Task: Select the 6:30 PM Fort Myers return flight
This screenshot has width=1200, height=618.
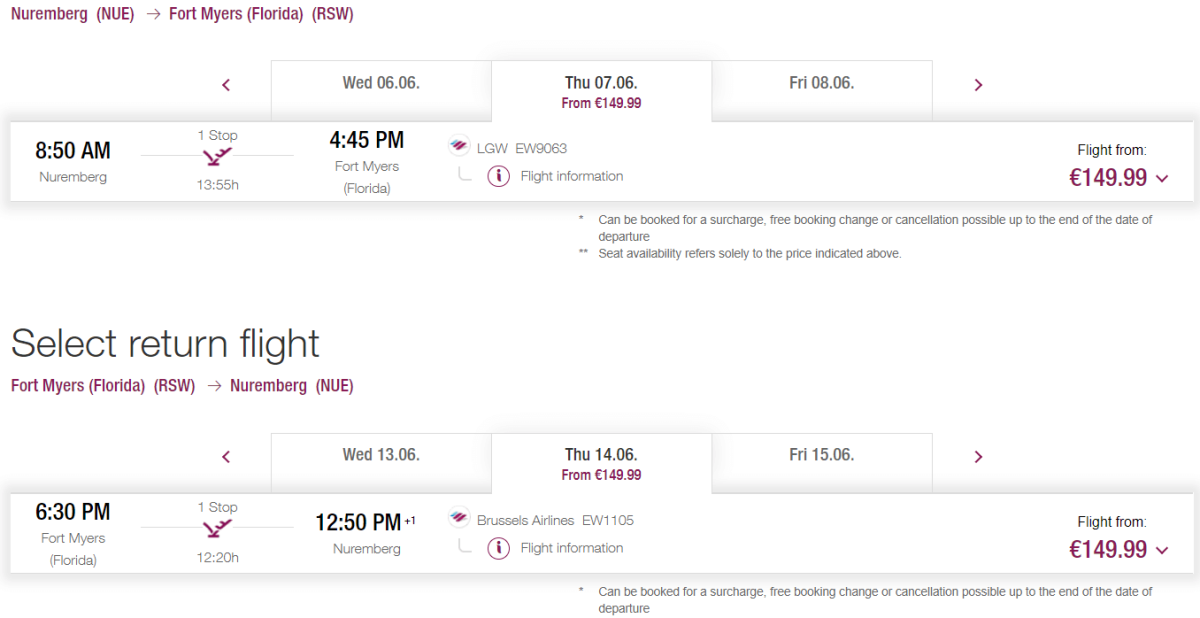Action: (73, 513)
